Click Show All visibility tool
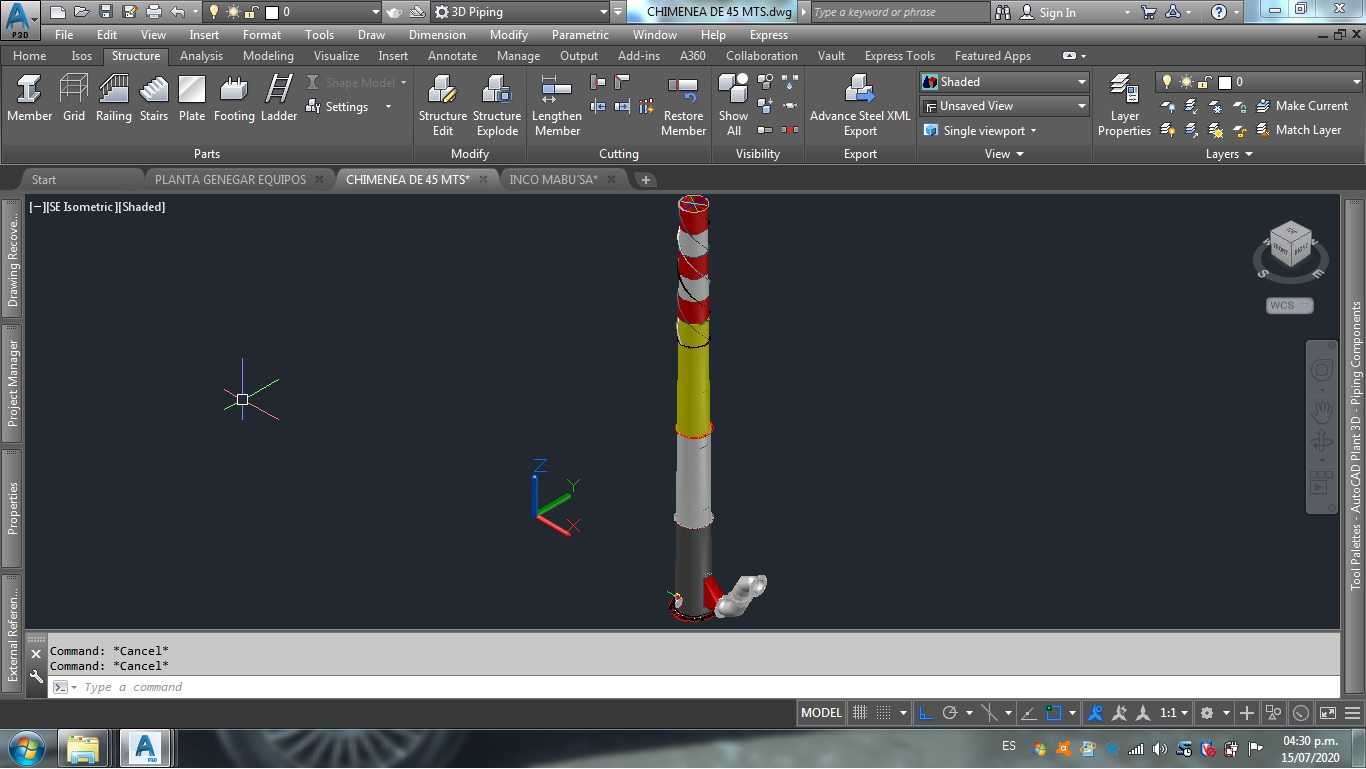Viewport: 1366px width, 769px height. pyautogui.click(x=733, y=105)
